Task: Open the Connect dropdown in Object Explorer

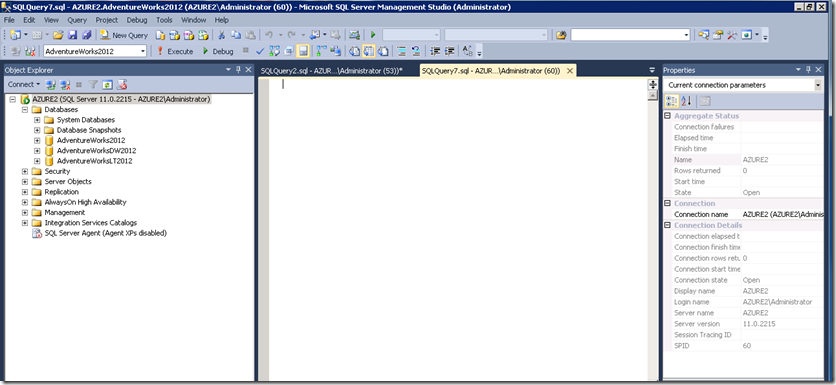Action: (x=24, y=84)
